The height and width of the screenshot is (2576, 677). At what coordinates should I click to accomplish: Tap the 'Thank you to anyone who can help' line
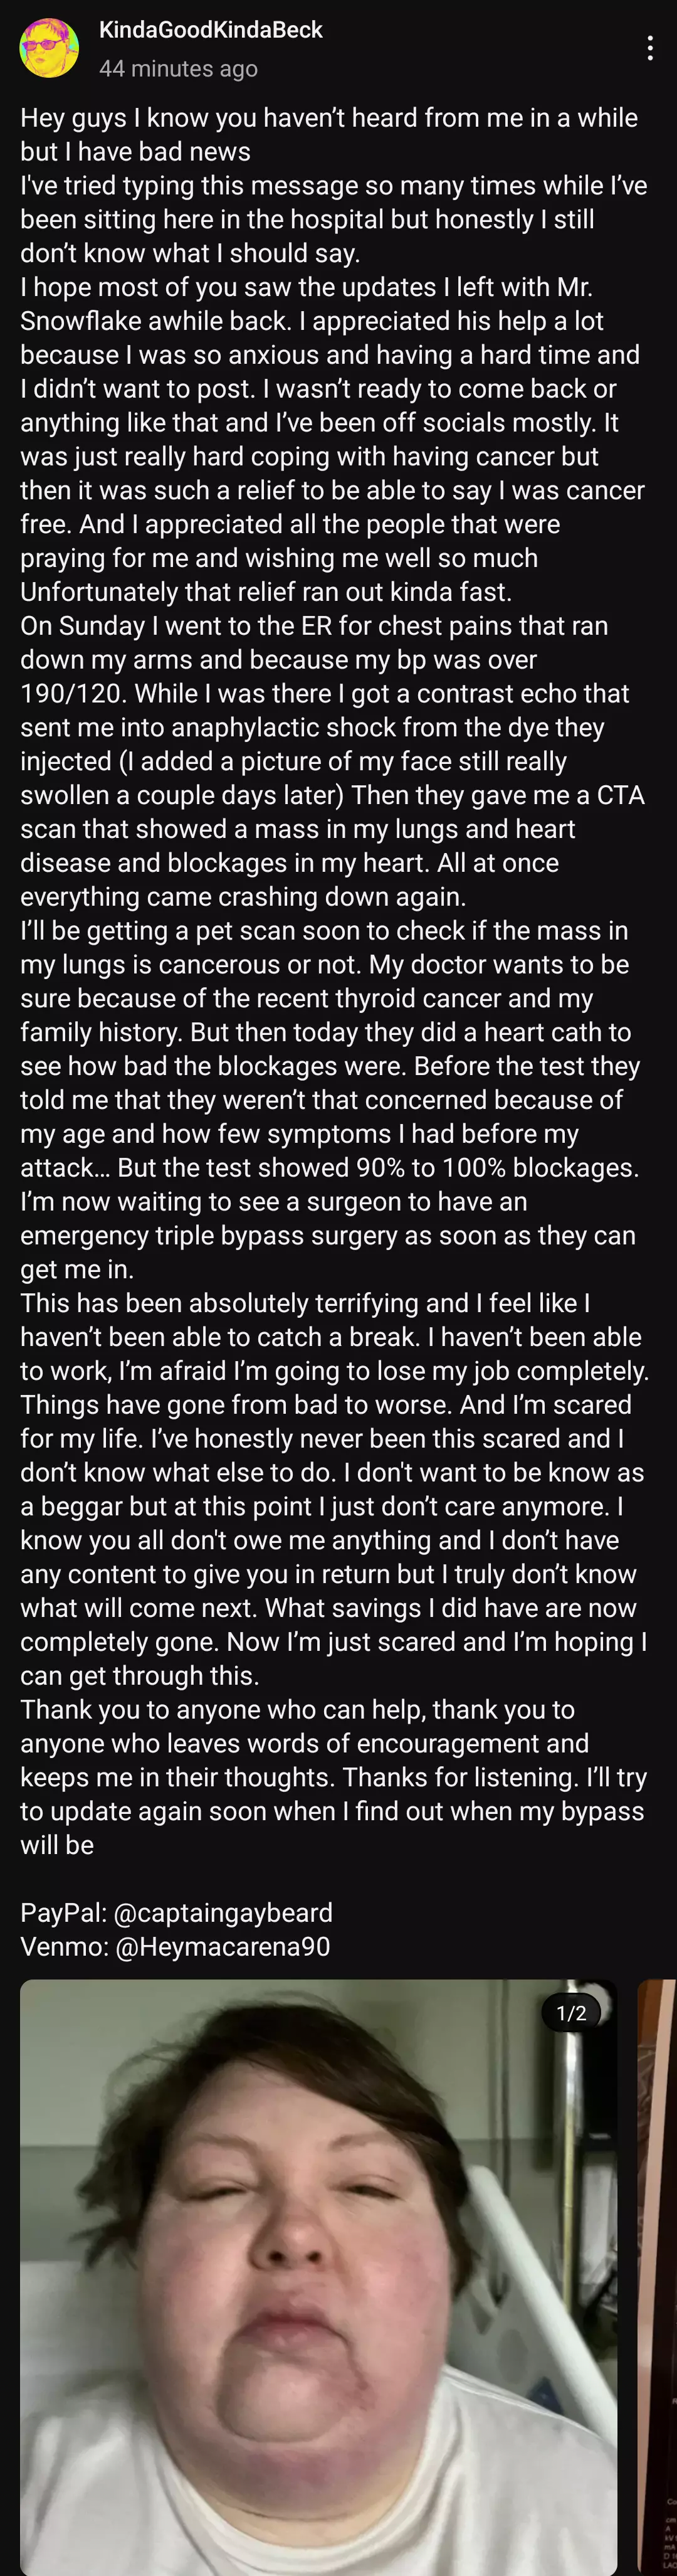(x=222, y=1709)
